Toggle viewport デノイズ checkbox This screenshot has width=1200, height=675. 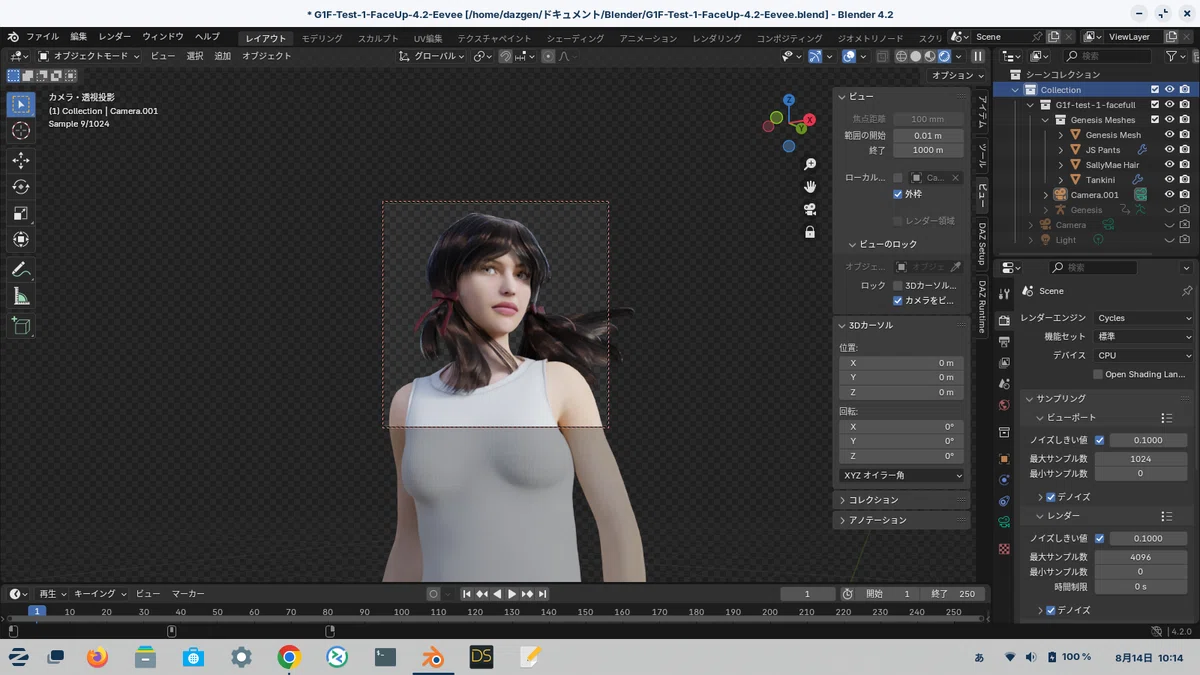[1051, 497]
